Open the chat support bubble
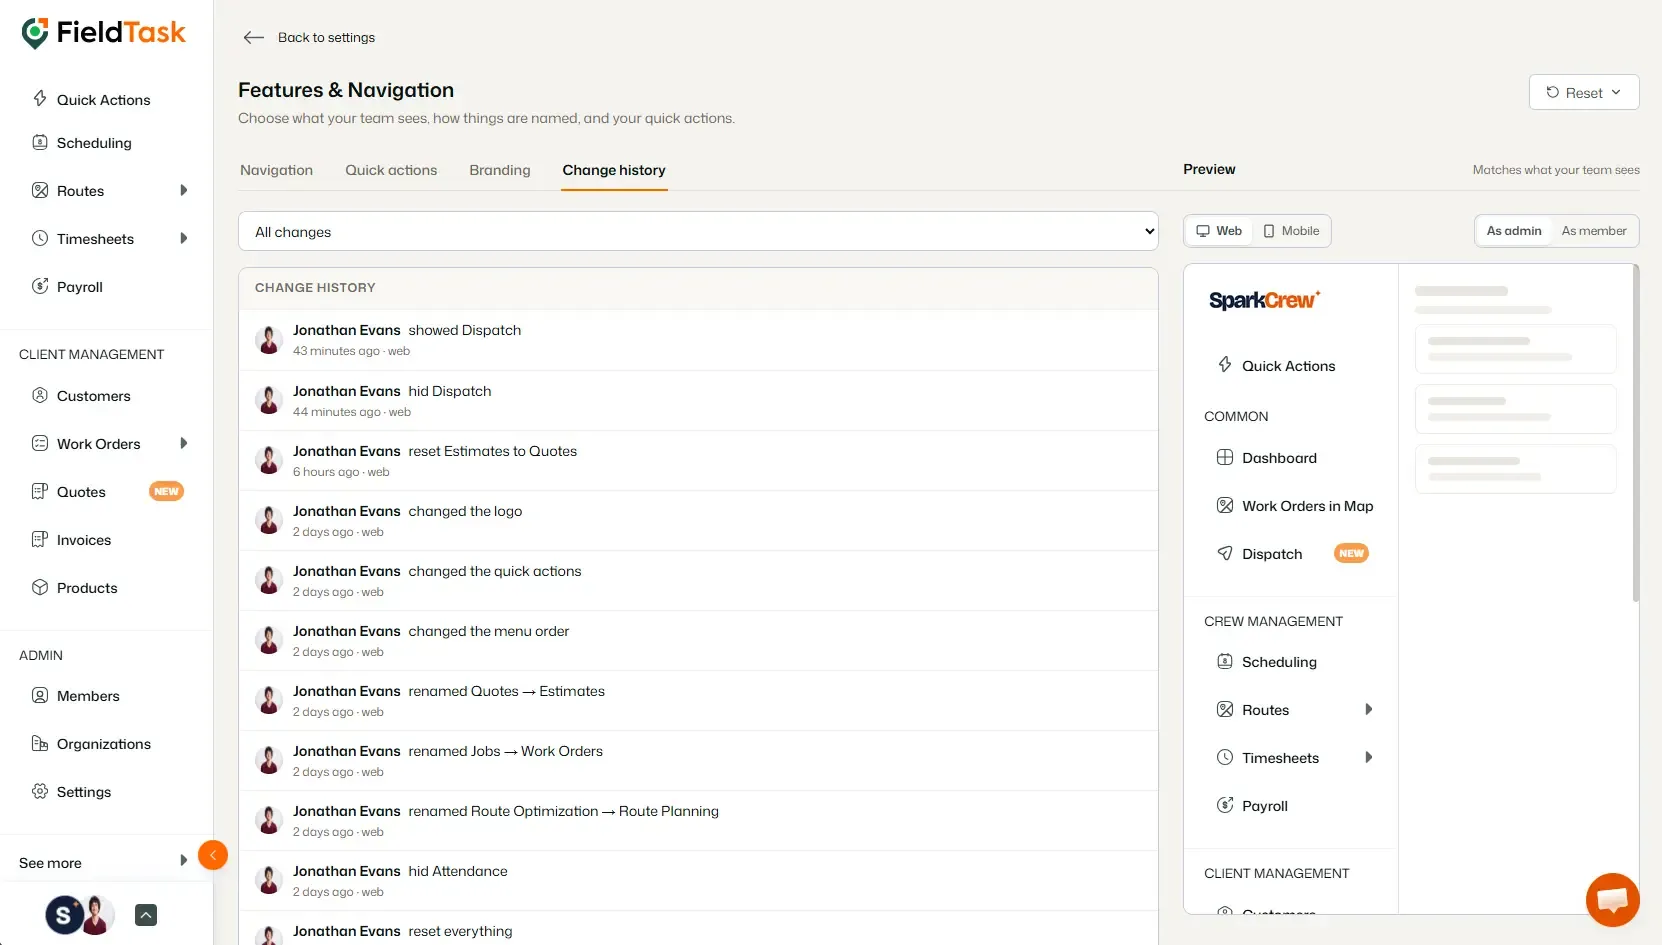 click(x=1612, y=900)
